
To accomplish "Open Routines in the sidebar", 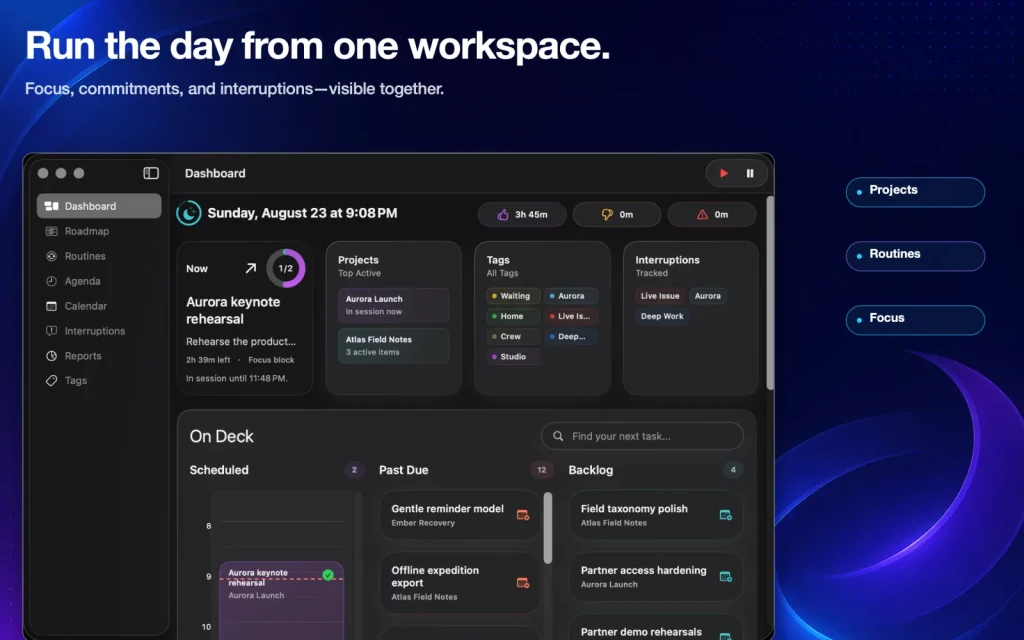I will coord(99,256).
